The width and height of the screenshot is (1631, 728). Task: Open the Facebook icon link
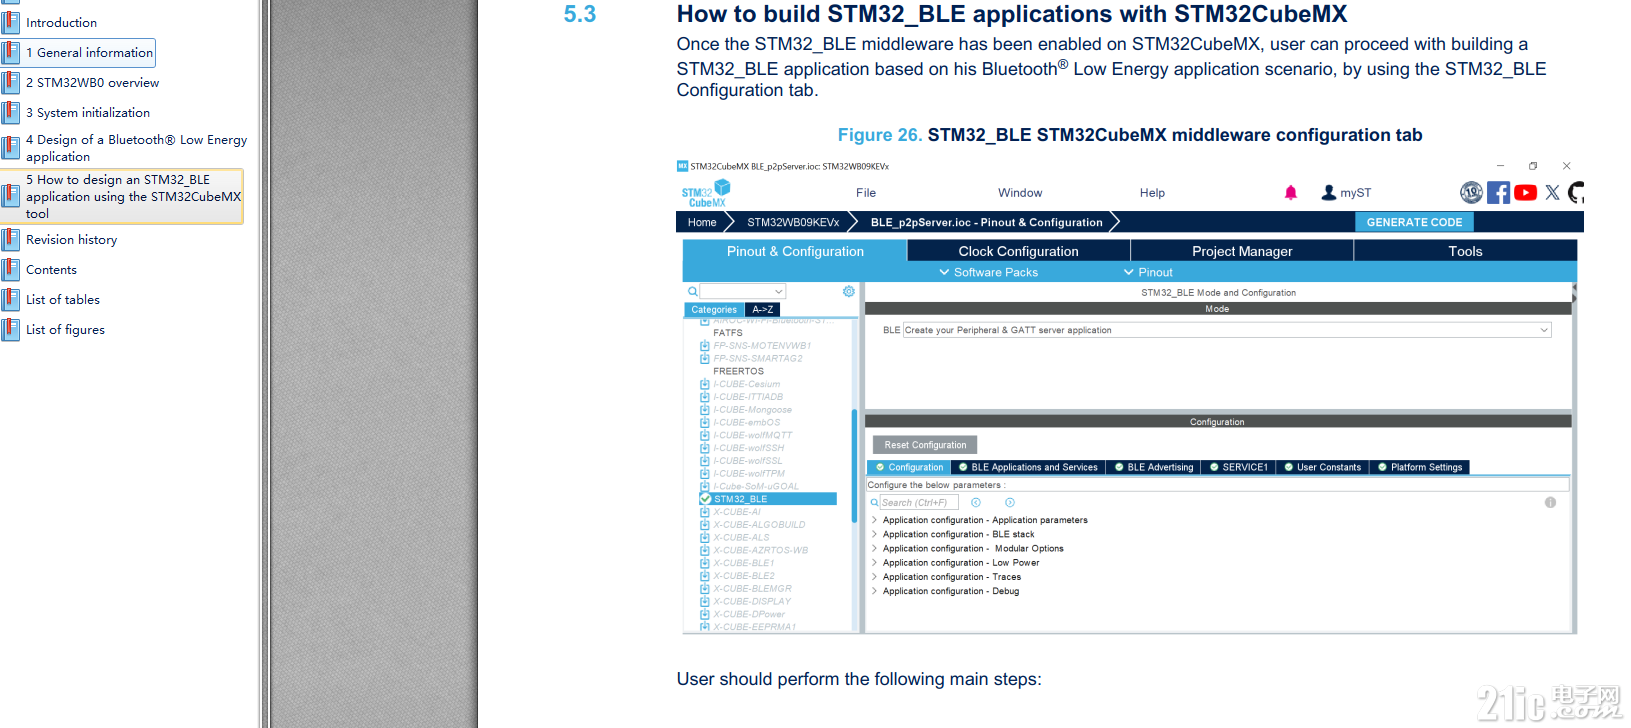(x=1498, y=192)
